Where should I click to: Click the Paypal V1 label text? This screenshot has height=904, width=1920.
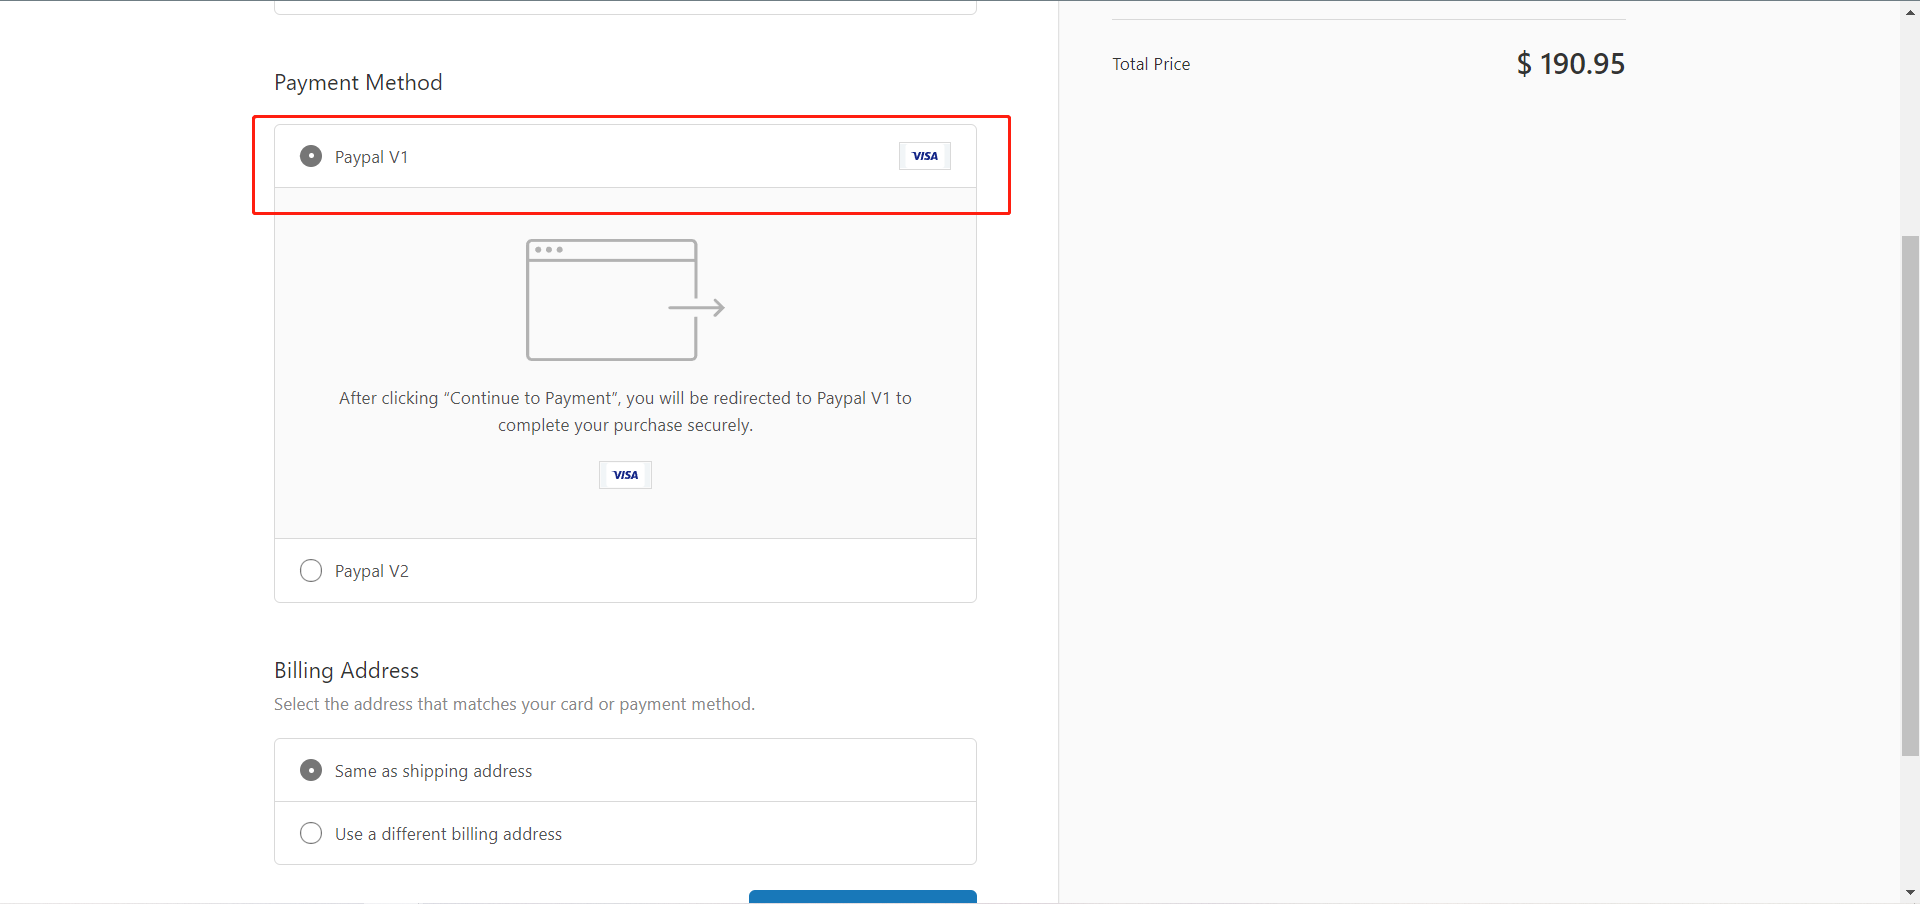point(371,157)
